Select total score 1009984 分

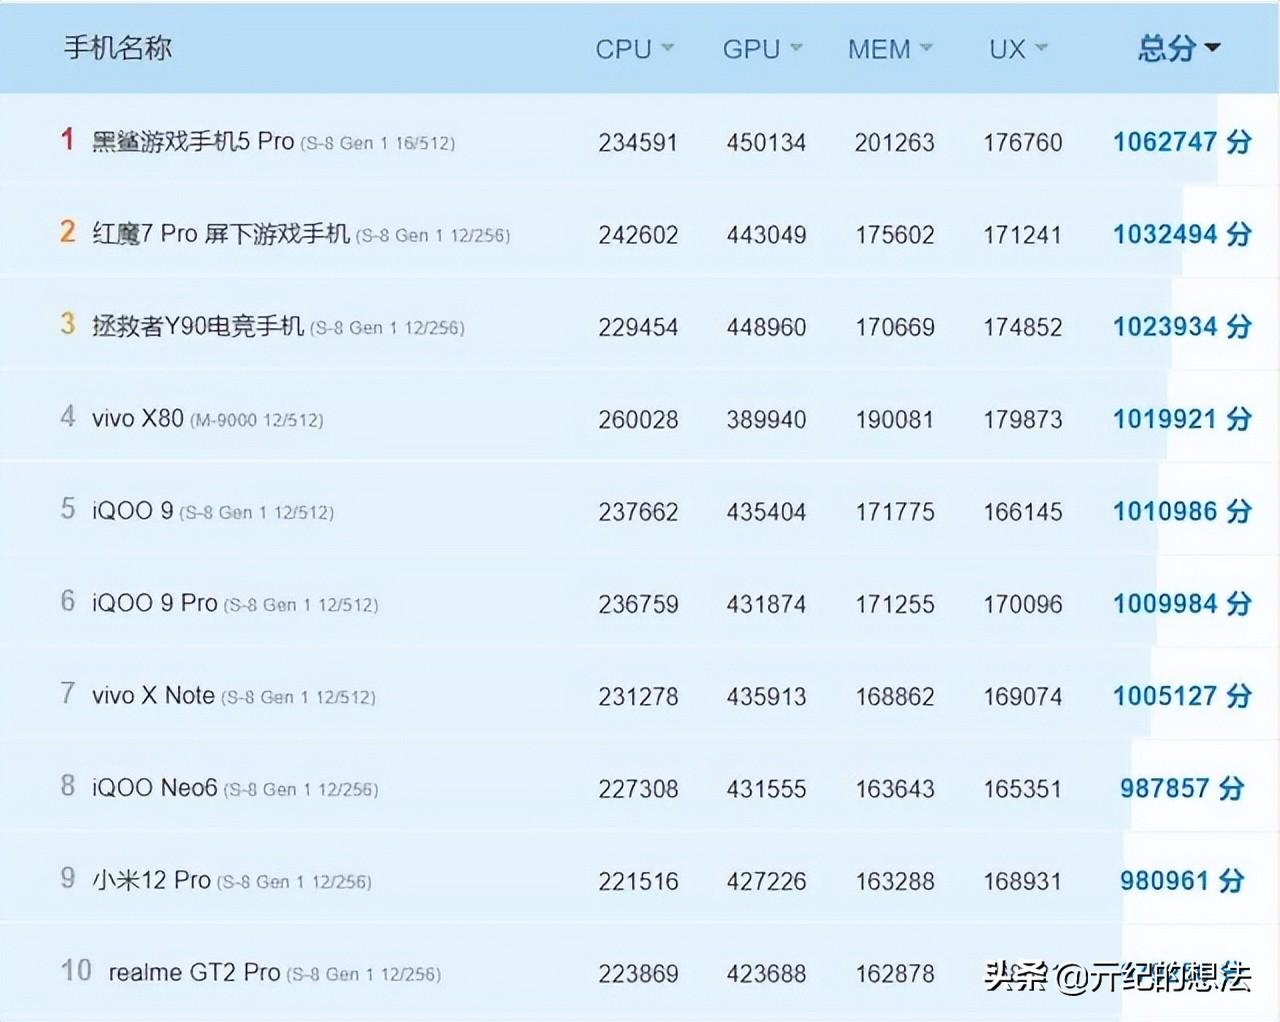[1182, 603]
